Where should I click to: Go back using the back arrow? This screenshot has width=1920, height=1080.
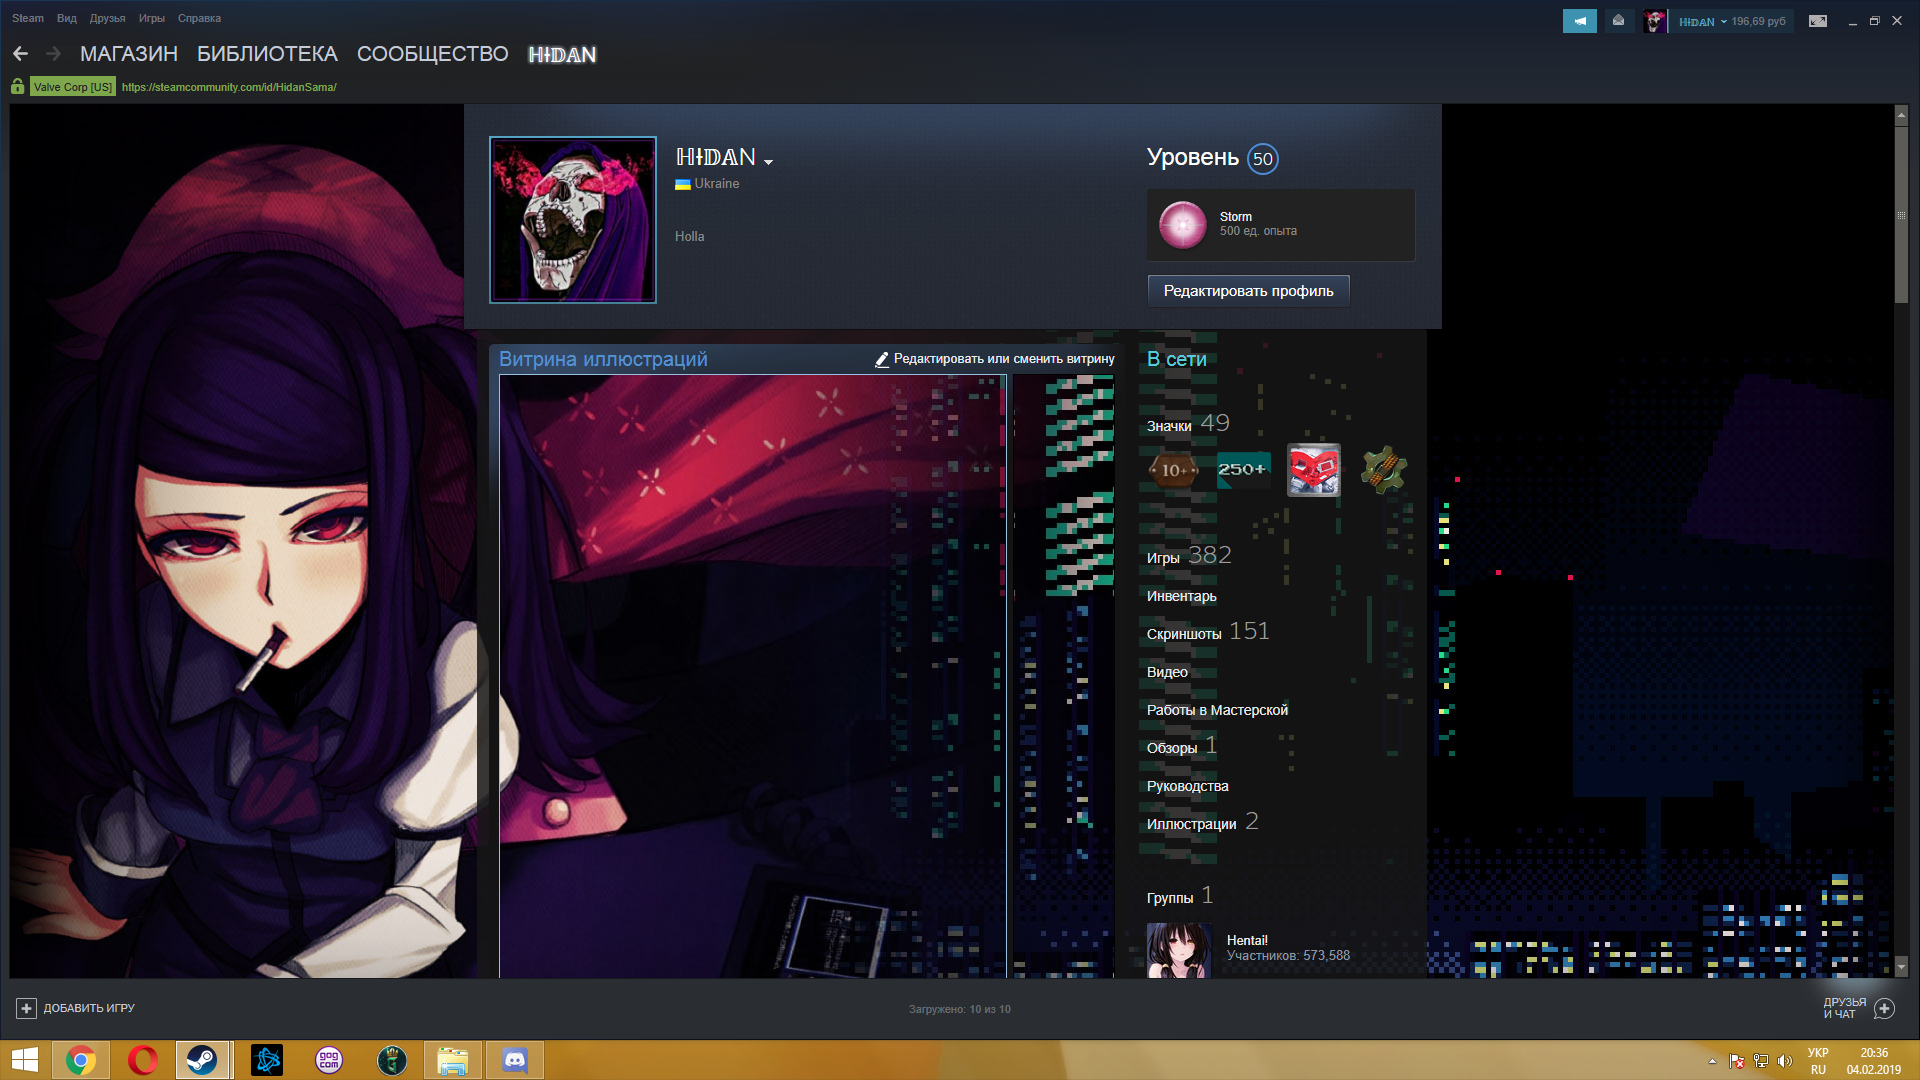pos(20,54)
